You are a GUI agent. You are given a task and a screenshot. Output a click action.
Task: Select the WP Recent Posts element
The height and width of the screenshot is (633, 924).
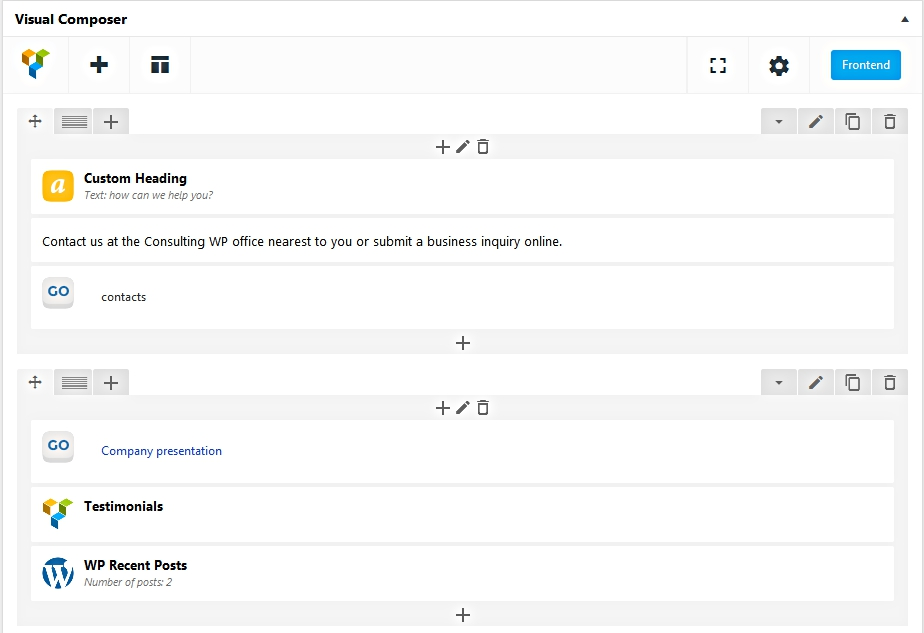tap(135, 566)
